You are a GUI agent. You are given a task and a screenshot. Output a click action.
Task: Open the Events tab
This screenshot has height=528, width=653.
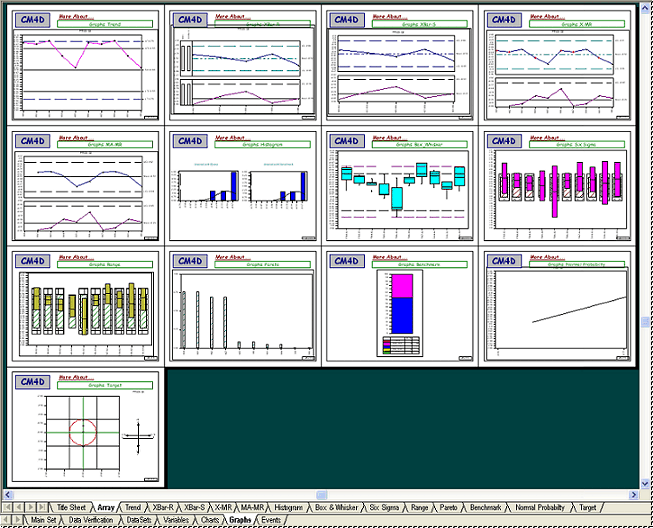[270, 520]
